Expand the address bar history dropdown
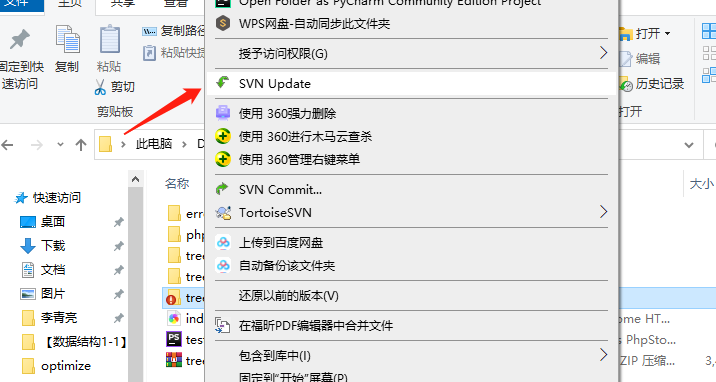The width and height of the screenshot is (716, 382). tap(689, 145)
